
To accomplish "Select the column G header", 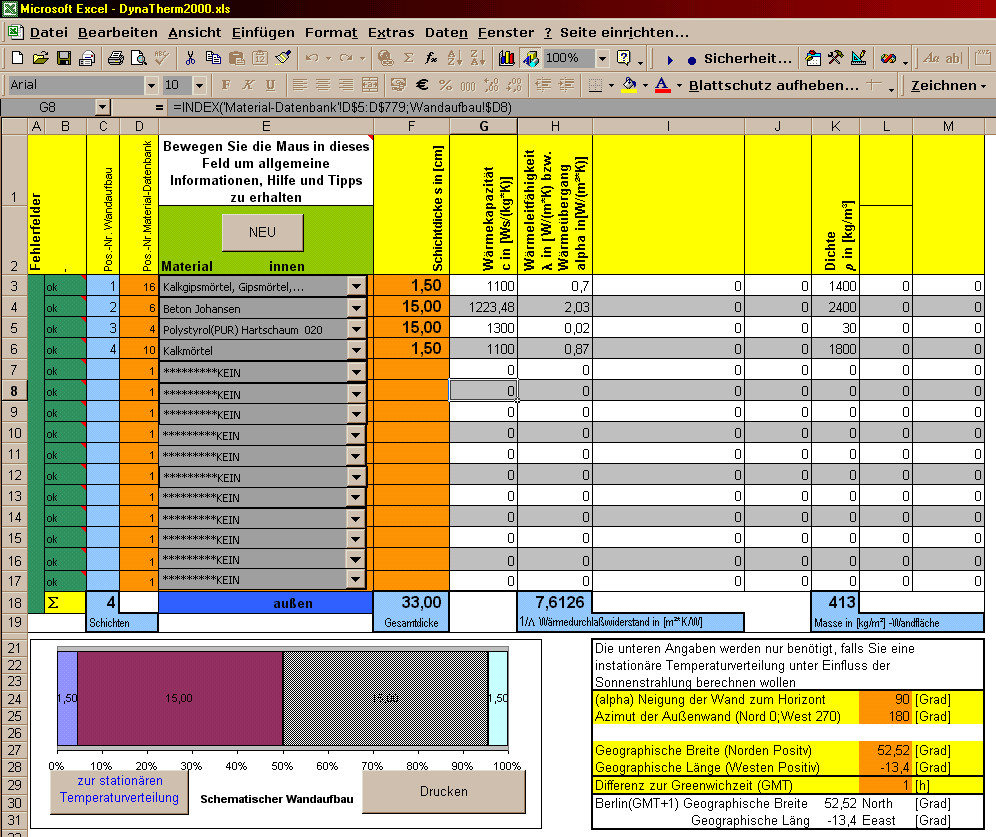I will (x=483, y=126).
